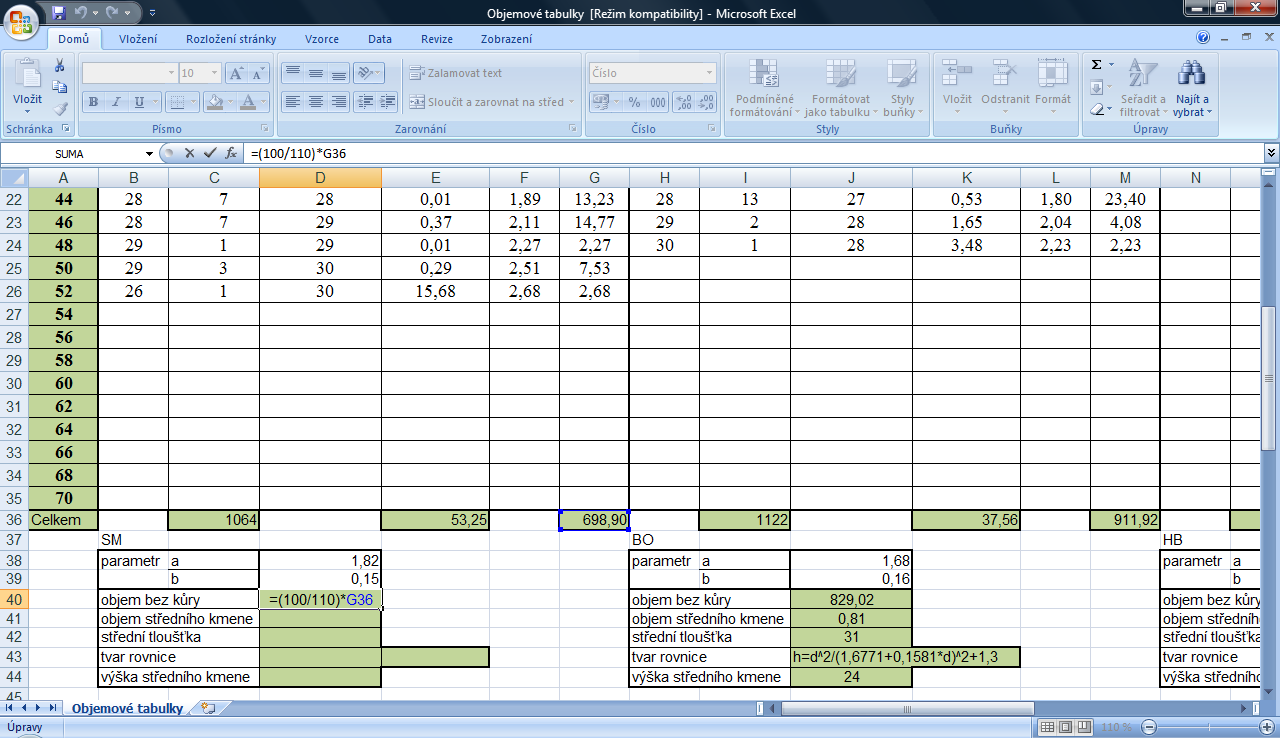Screen dimensions: 1280x738
Task: Click the formula bar input field
Action: click(753, 153)
